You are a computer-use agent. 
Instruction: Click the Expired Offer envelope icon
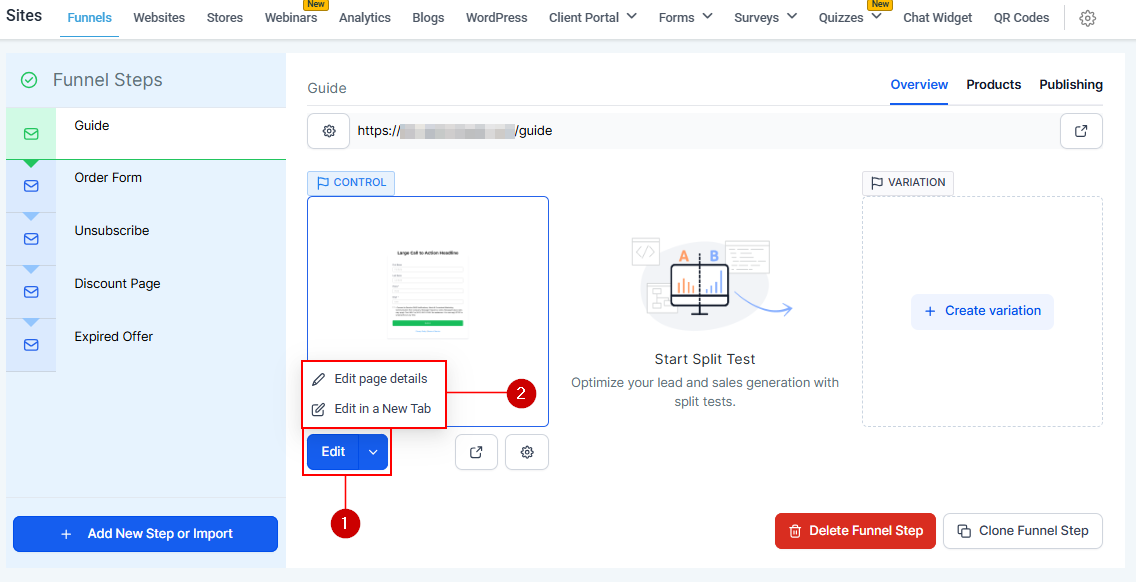31,345
